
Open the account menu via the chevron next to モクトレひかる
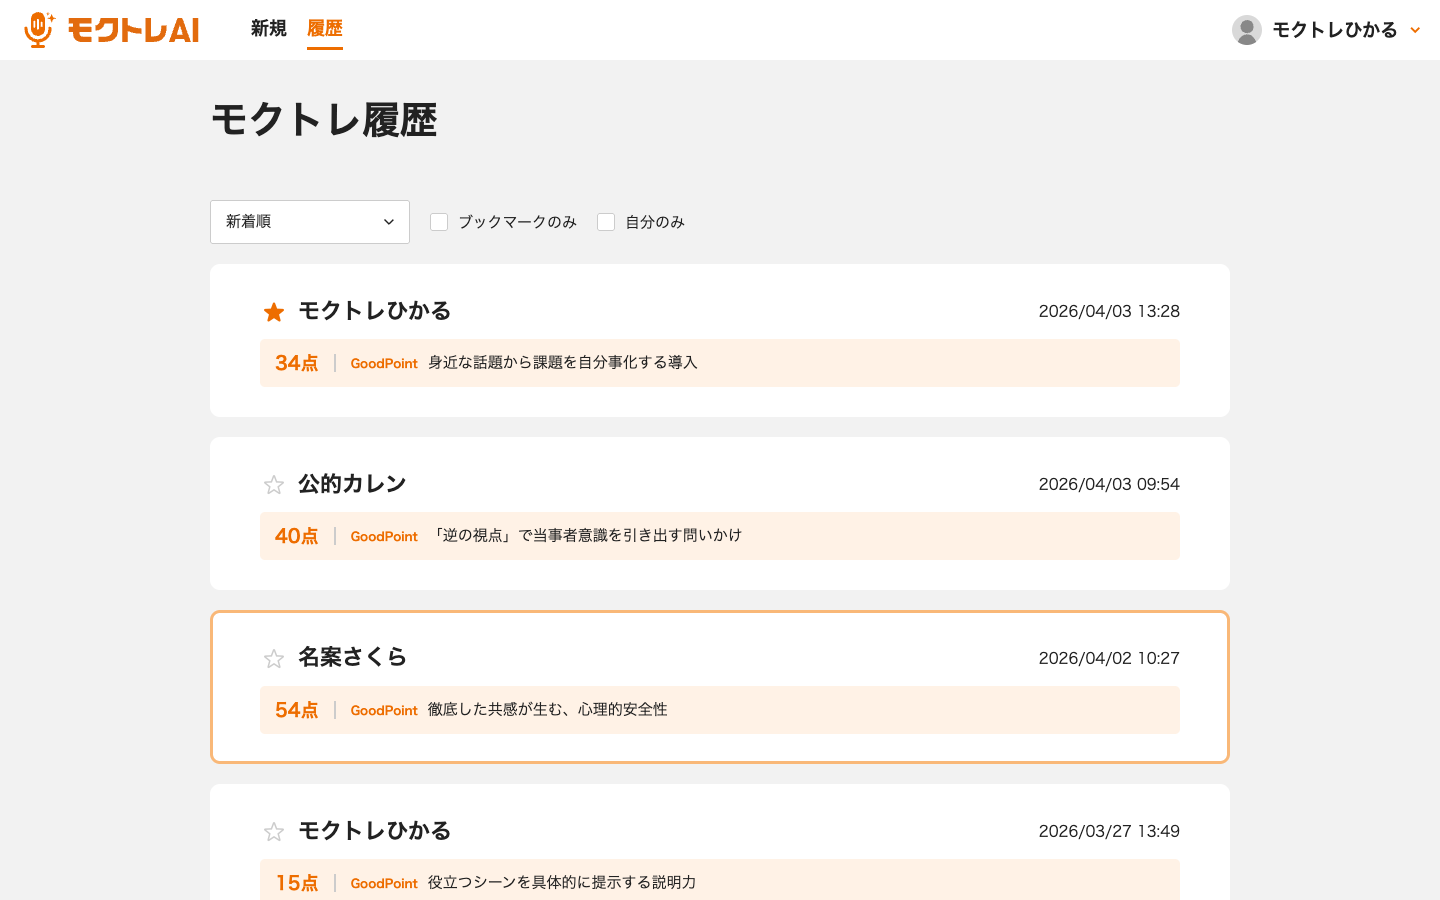point(1415,30)
